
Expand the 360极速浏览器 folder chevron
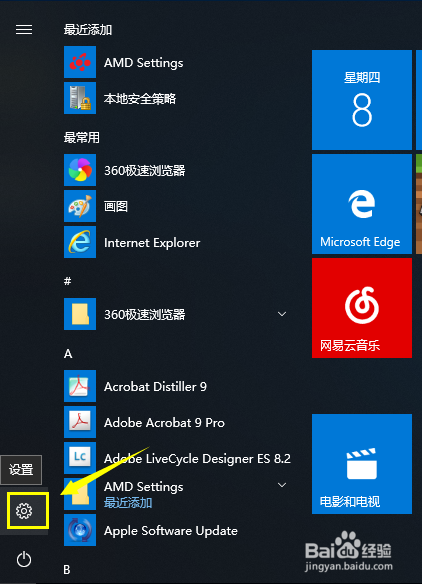pos(282,314)
